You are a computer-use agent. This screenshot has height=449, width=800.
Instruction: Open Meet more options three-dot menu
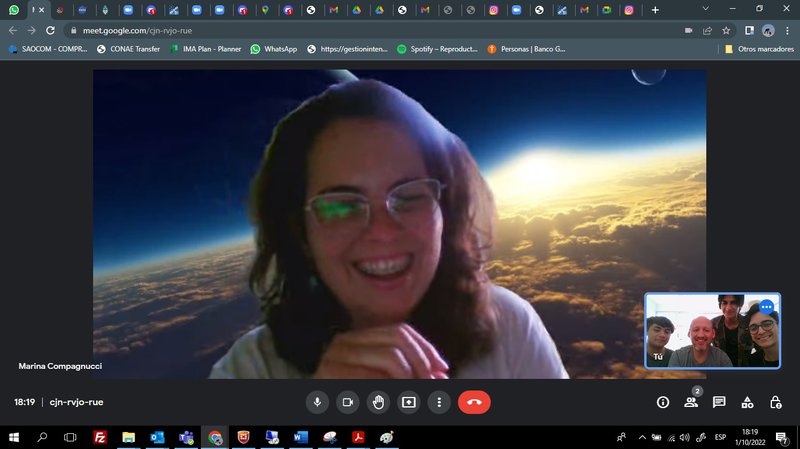439,402
